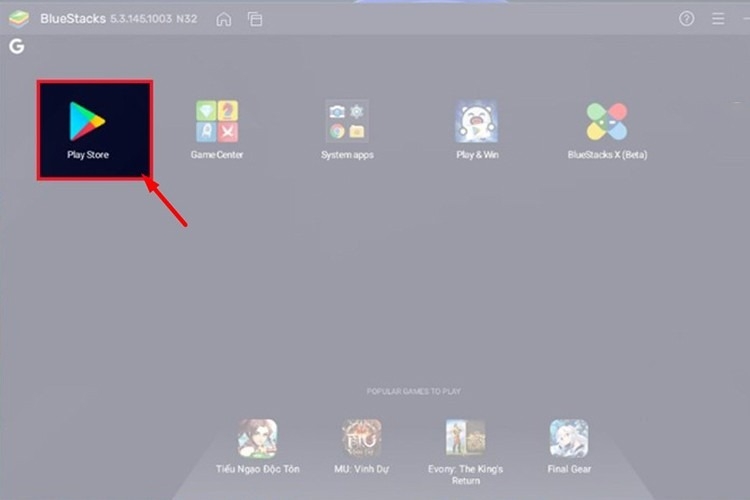This screenshot has height=500, width=750.
Task: Click the Final Gear label text
Action: pyautogui.click(x=569, y=469)
